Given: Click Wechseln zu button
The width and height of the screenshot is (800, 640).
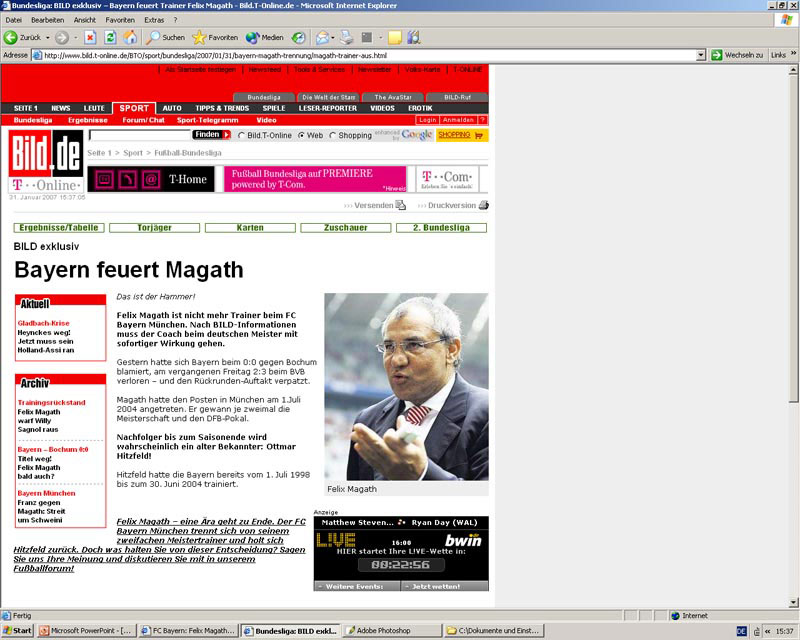Looking at the screenshot, I should coord(738,55).
